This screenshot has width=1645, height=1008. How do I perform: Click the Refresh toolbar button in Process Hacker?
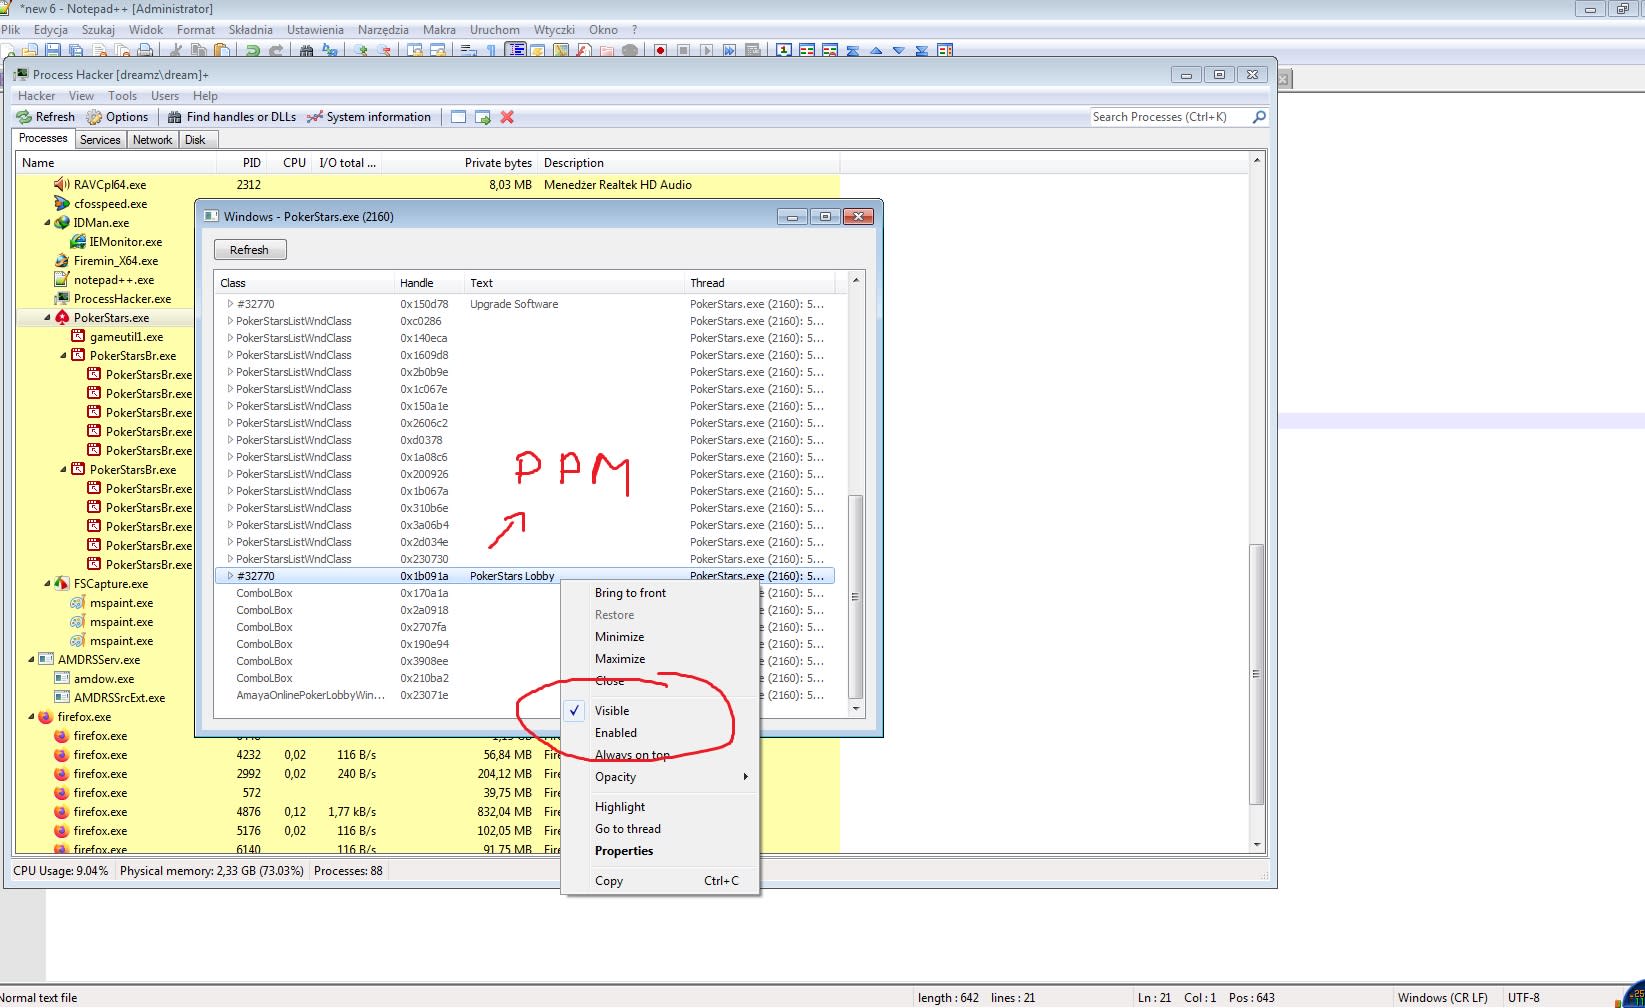coord(46,117)
